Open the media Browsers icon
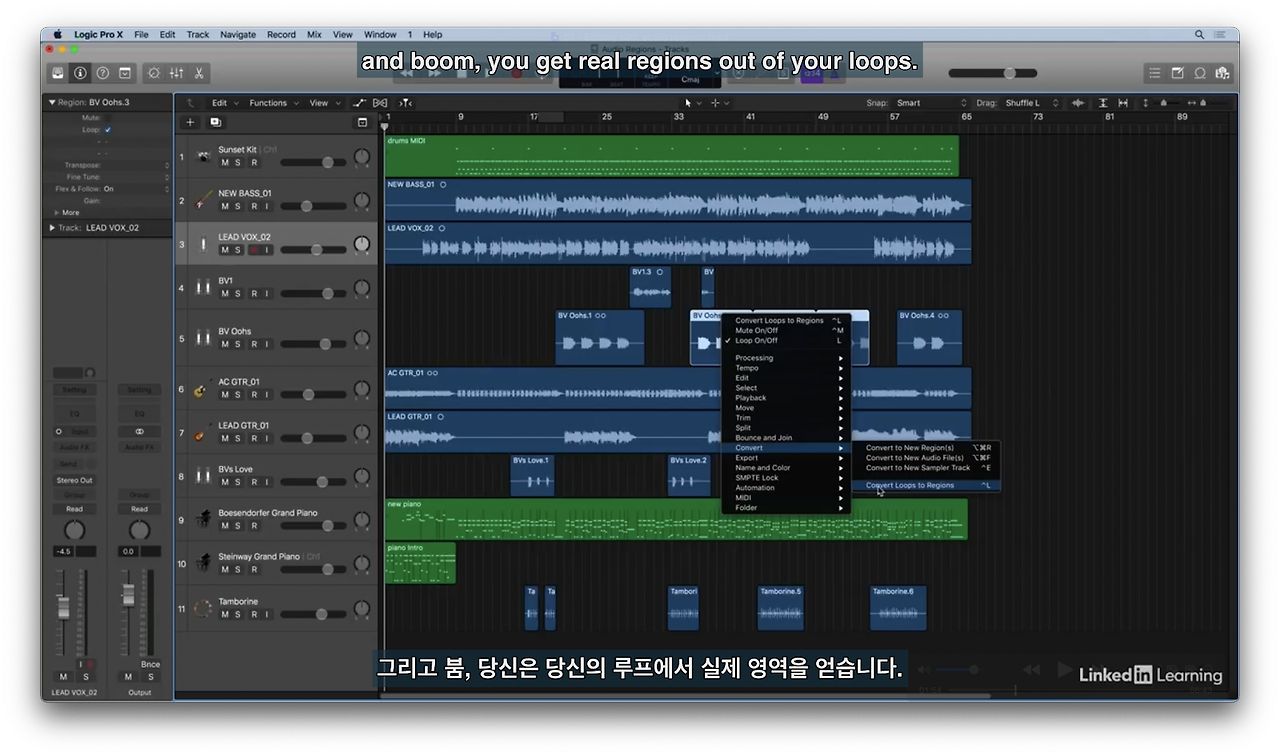 click(1221, 73)
